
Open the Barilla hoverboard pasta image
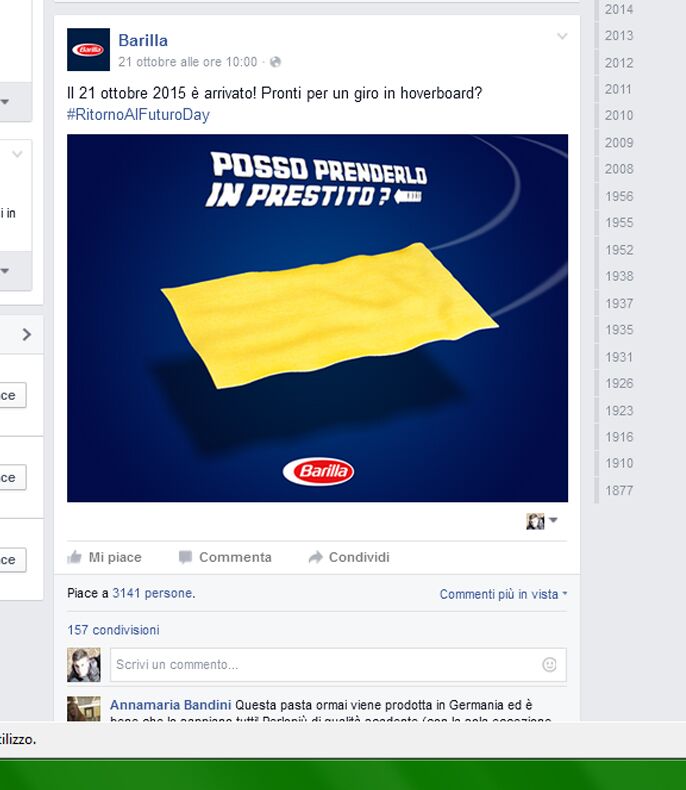click(x=317, y=318)
